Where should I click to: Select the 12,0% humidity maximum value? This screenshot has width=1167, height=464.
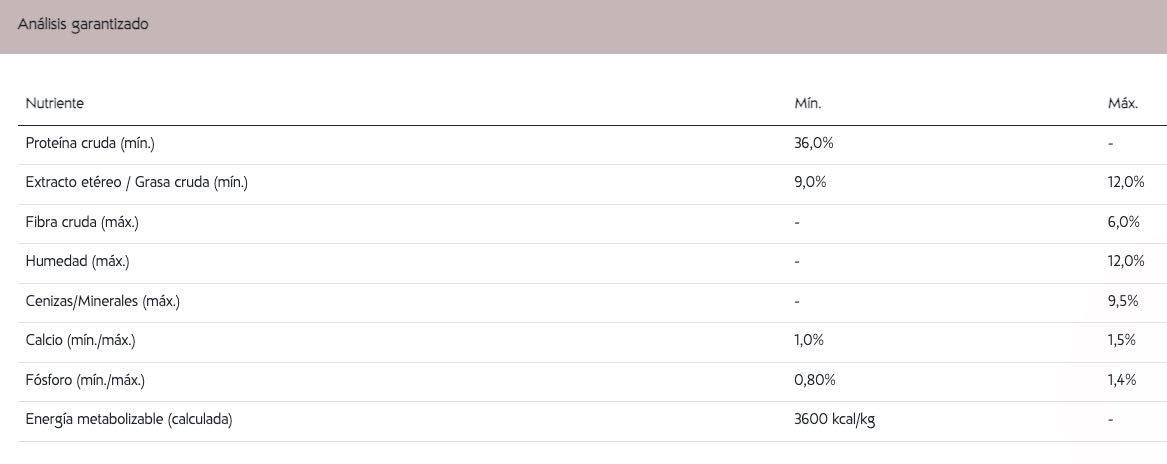(1125, 262)
